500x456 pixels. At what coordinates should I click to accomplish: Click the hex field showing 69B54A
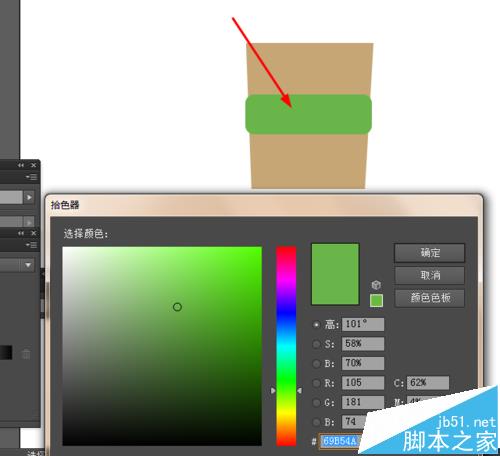[340, 441]
